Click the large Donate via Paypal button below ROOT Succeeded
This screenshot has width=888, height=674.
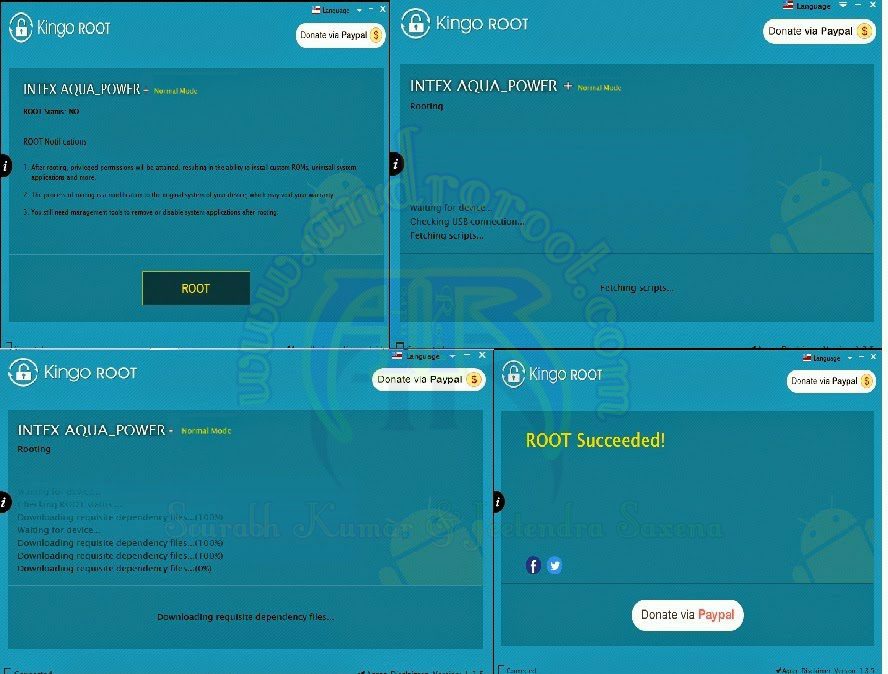click(688, 615)
